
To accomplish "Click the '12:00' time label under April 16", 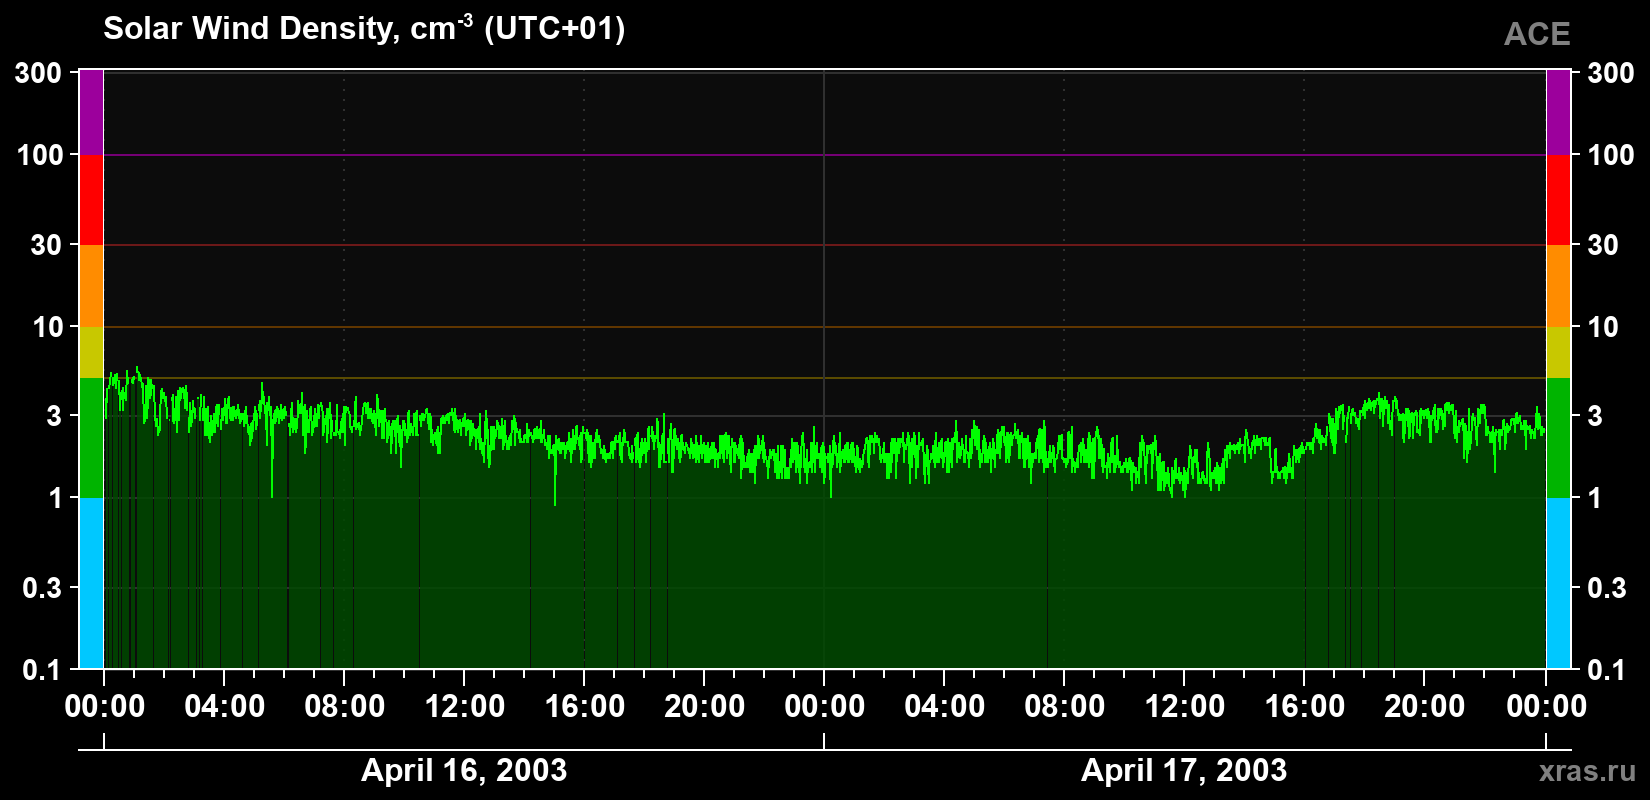I will click(x=464, y=707).
